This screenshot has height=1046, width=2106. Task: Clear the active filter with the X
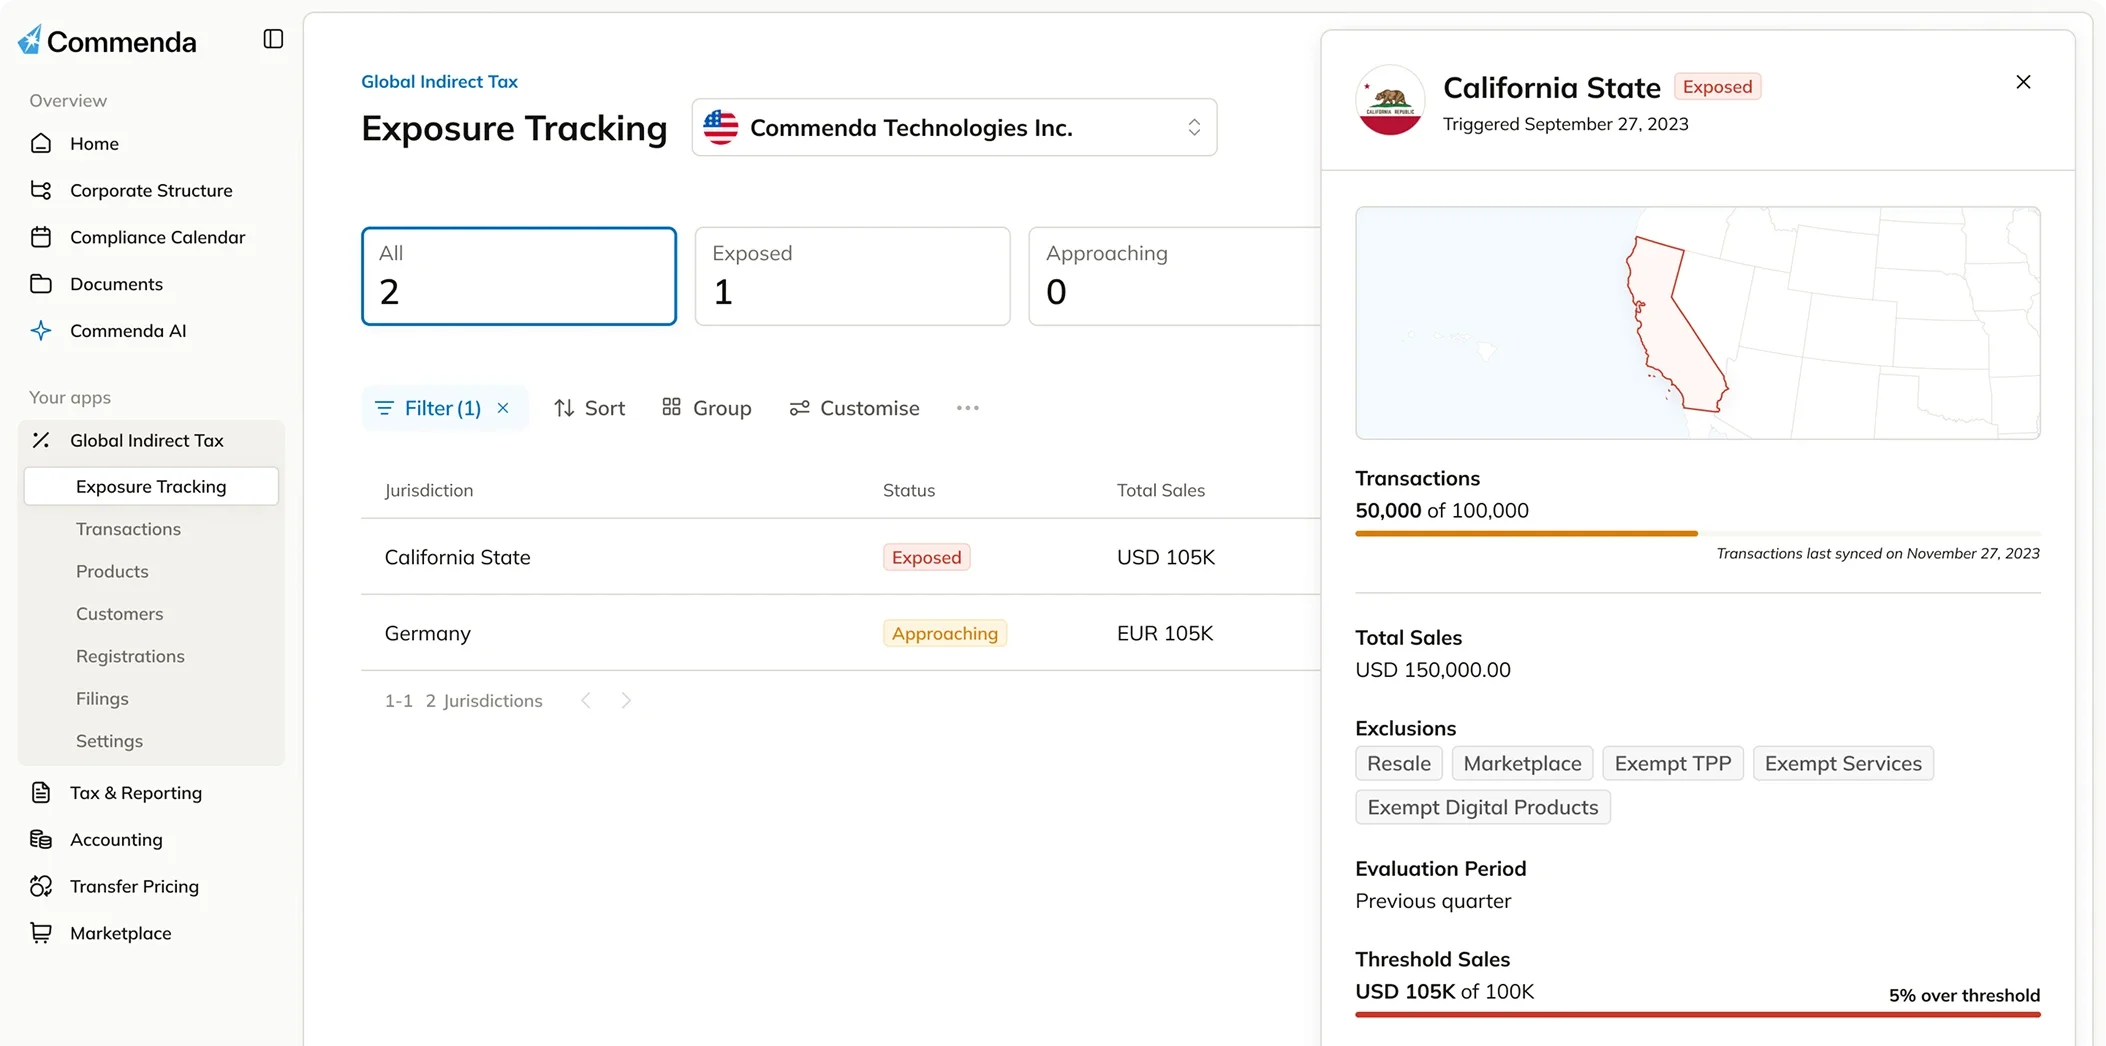point(503,408)
